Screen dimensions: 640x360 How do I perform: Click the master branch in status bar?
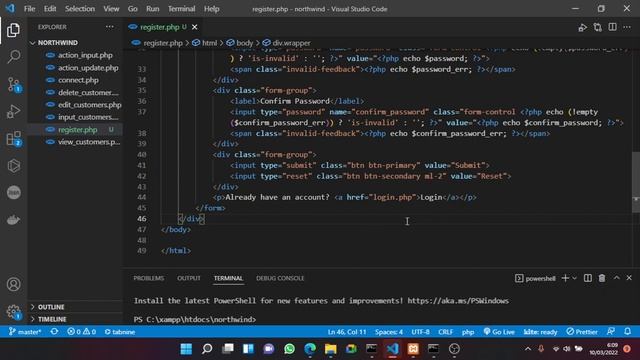(x=25, y=332)
